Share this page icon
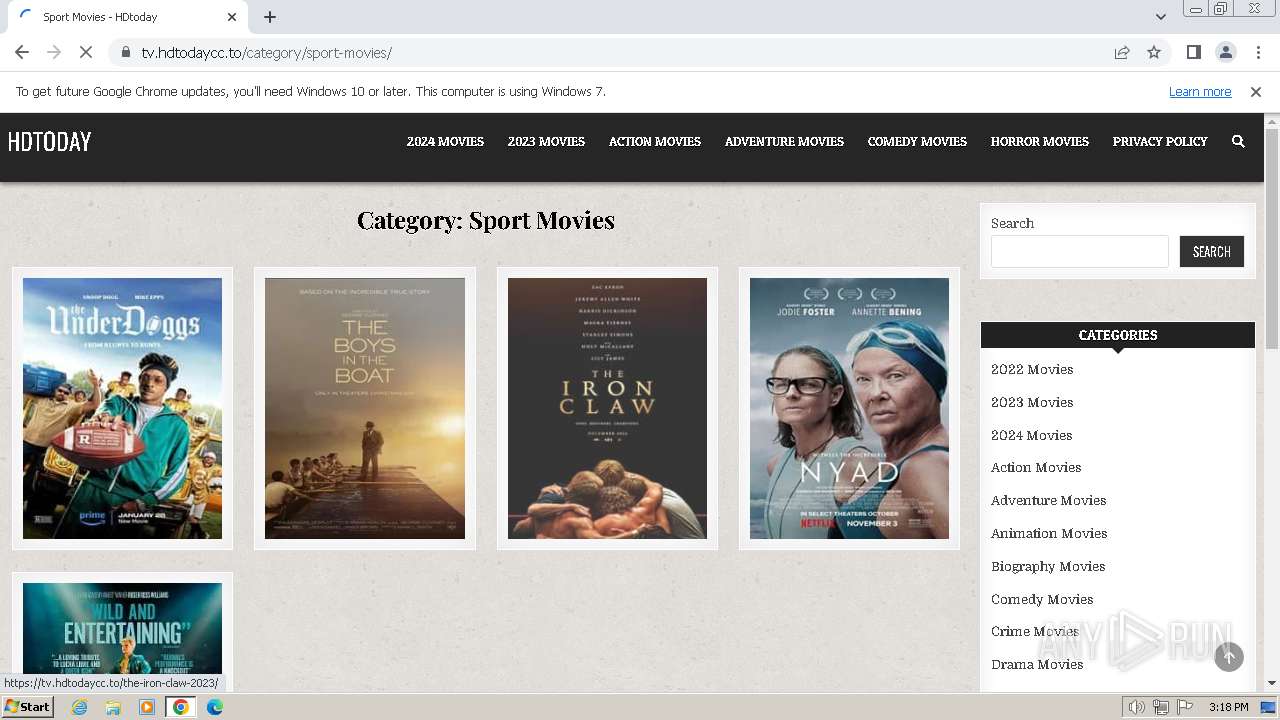The width and height of the screenshot is (1280, 720). pyautogui.click(x=1122, y=52)
